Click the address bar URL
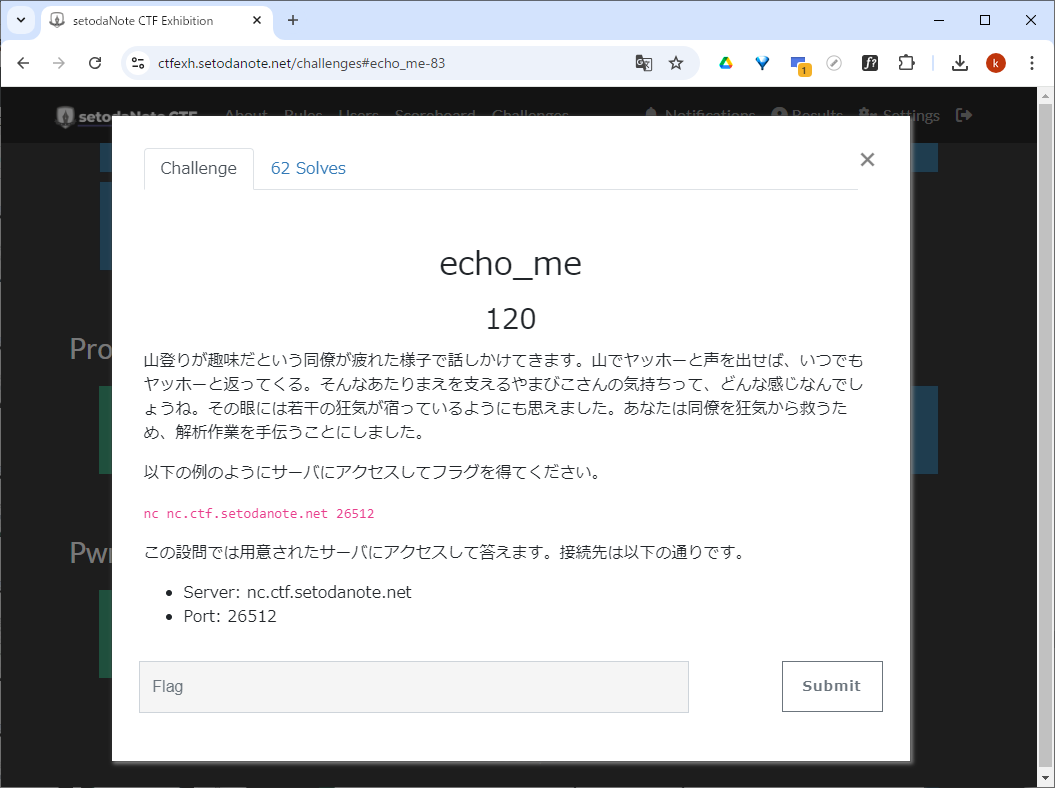Viewport: 1055px width, 788px height. point(301,63)
